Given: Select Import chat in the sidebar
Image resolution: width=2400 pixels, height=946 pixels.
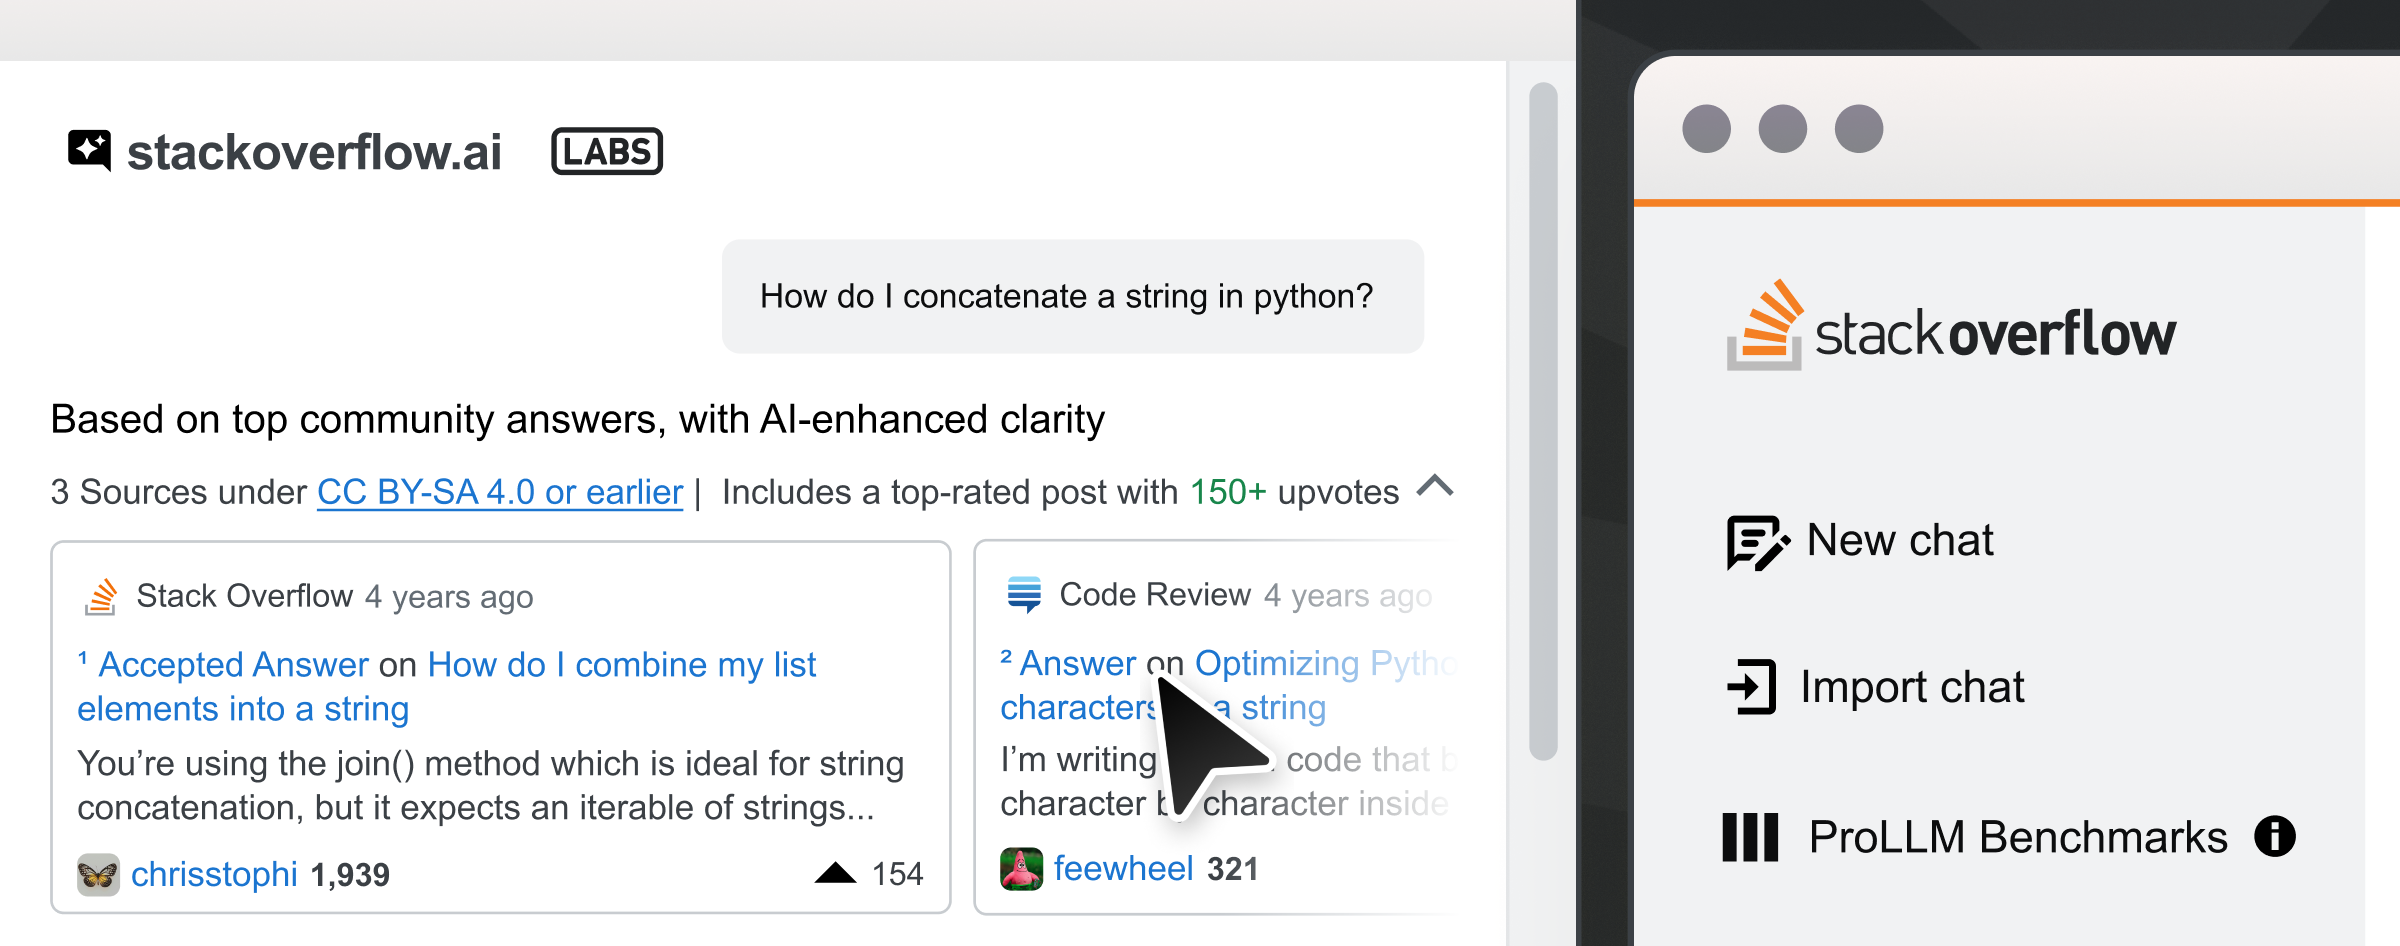Looking at the screenshot, I should [x=1911, y=687].
